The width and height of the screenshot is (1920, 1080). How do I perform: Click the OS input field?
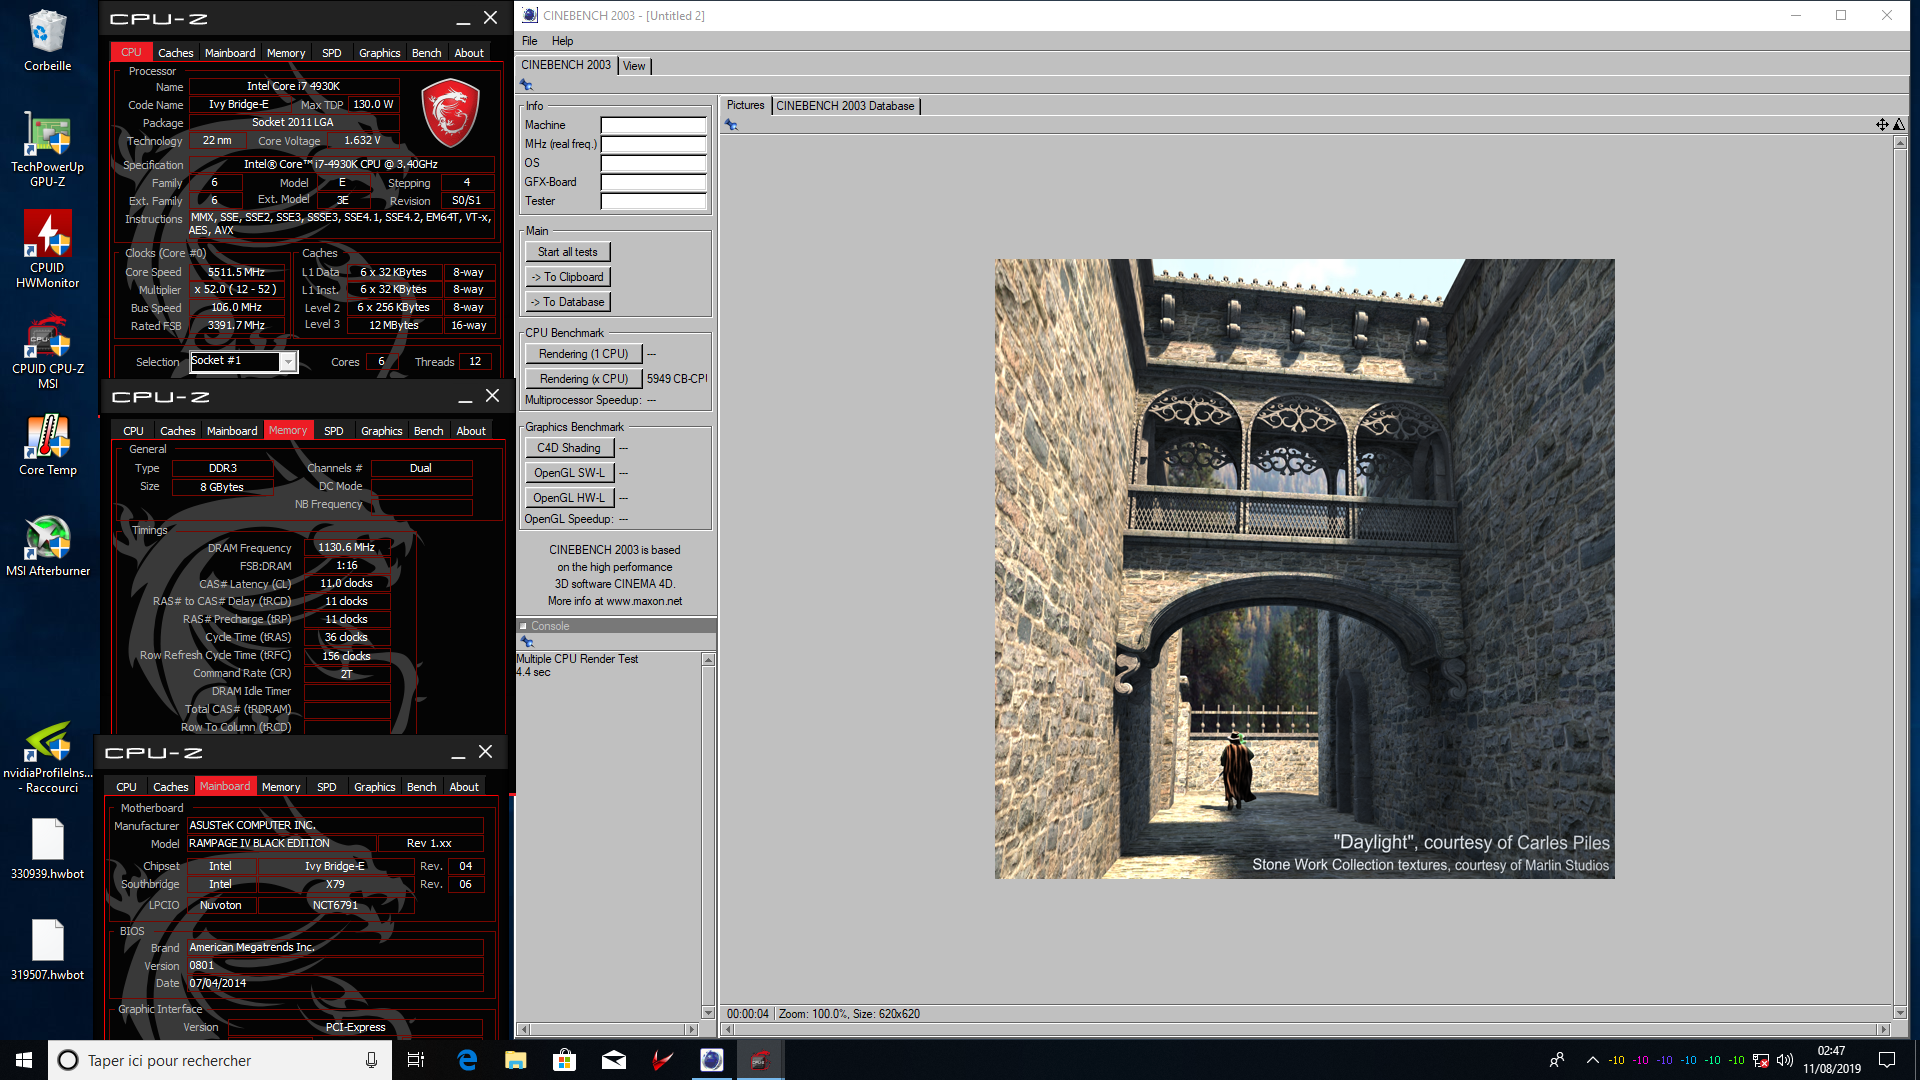pyautogui.click(x=653, y=163)
